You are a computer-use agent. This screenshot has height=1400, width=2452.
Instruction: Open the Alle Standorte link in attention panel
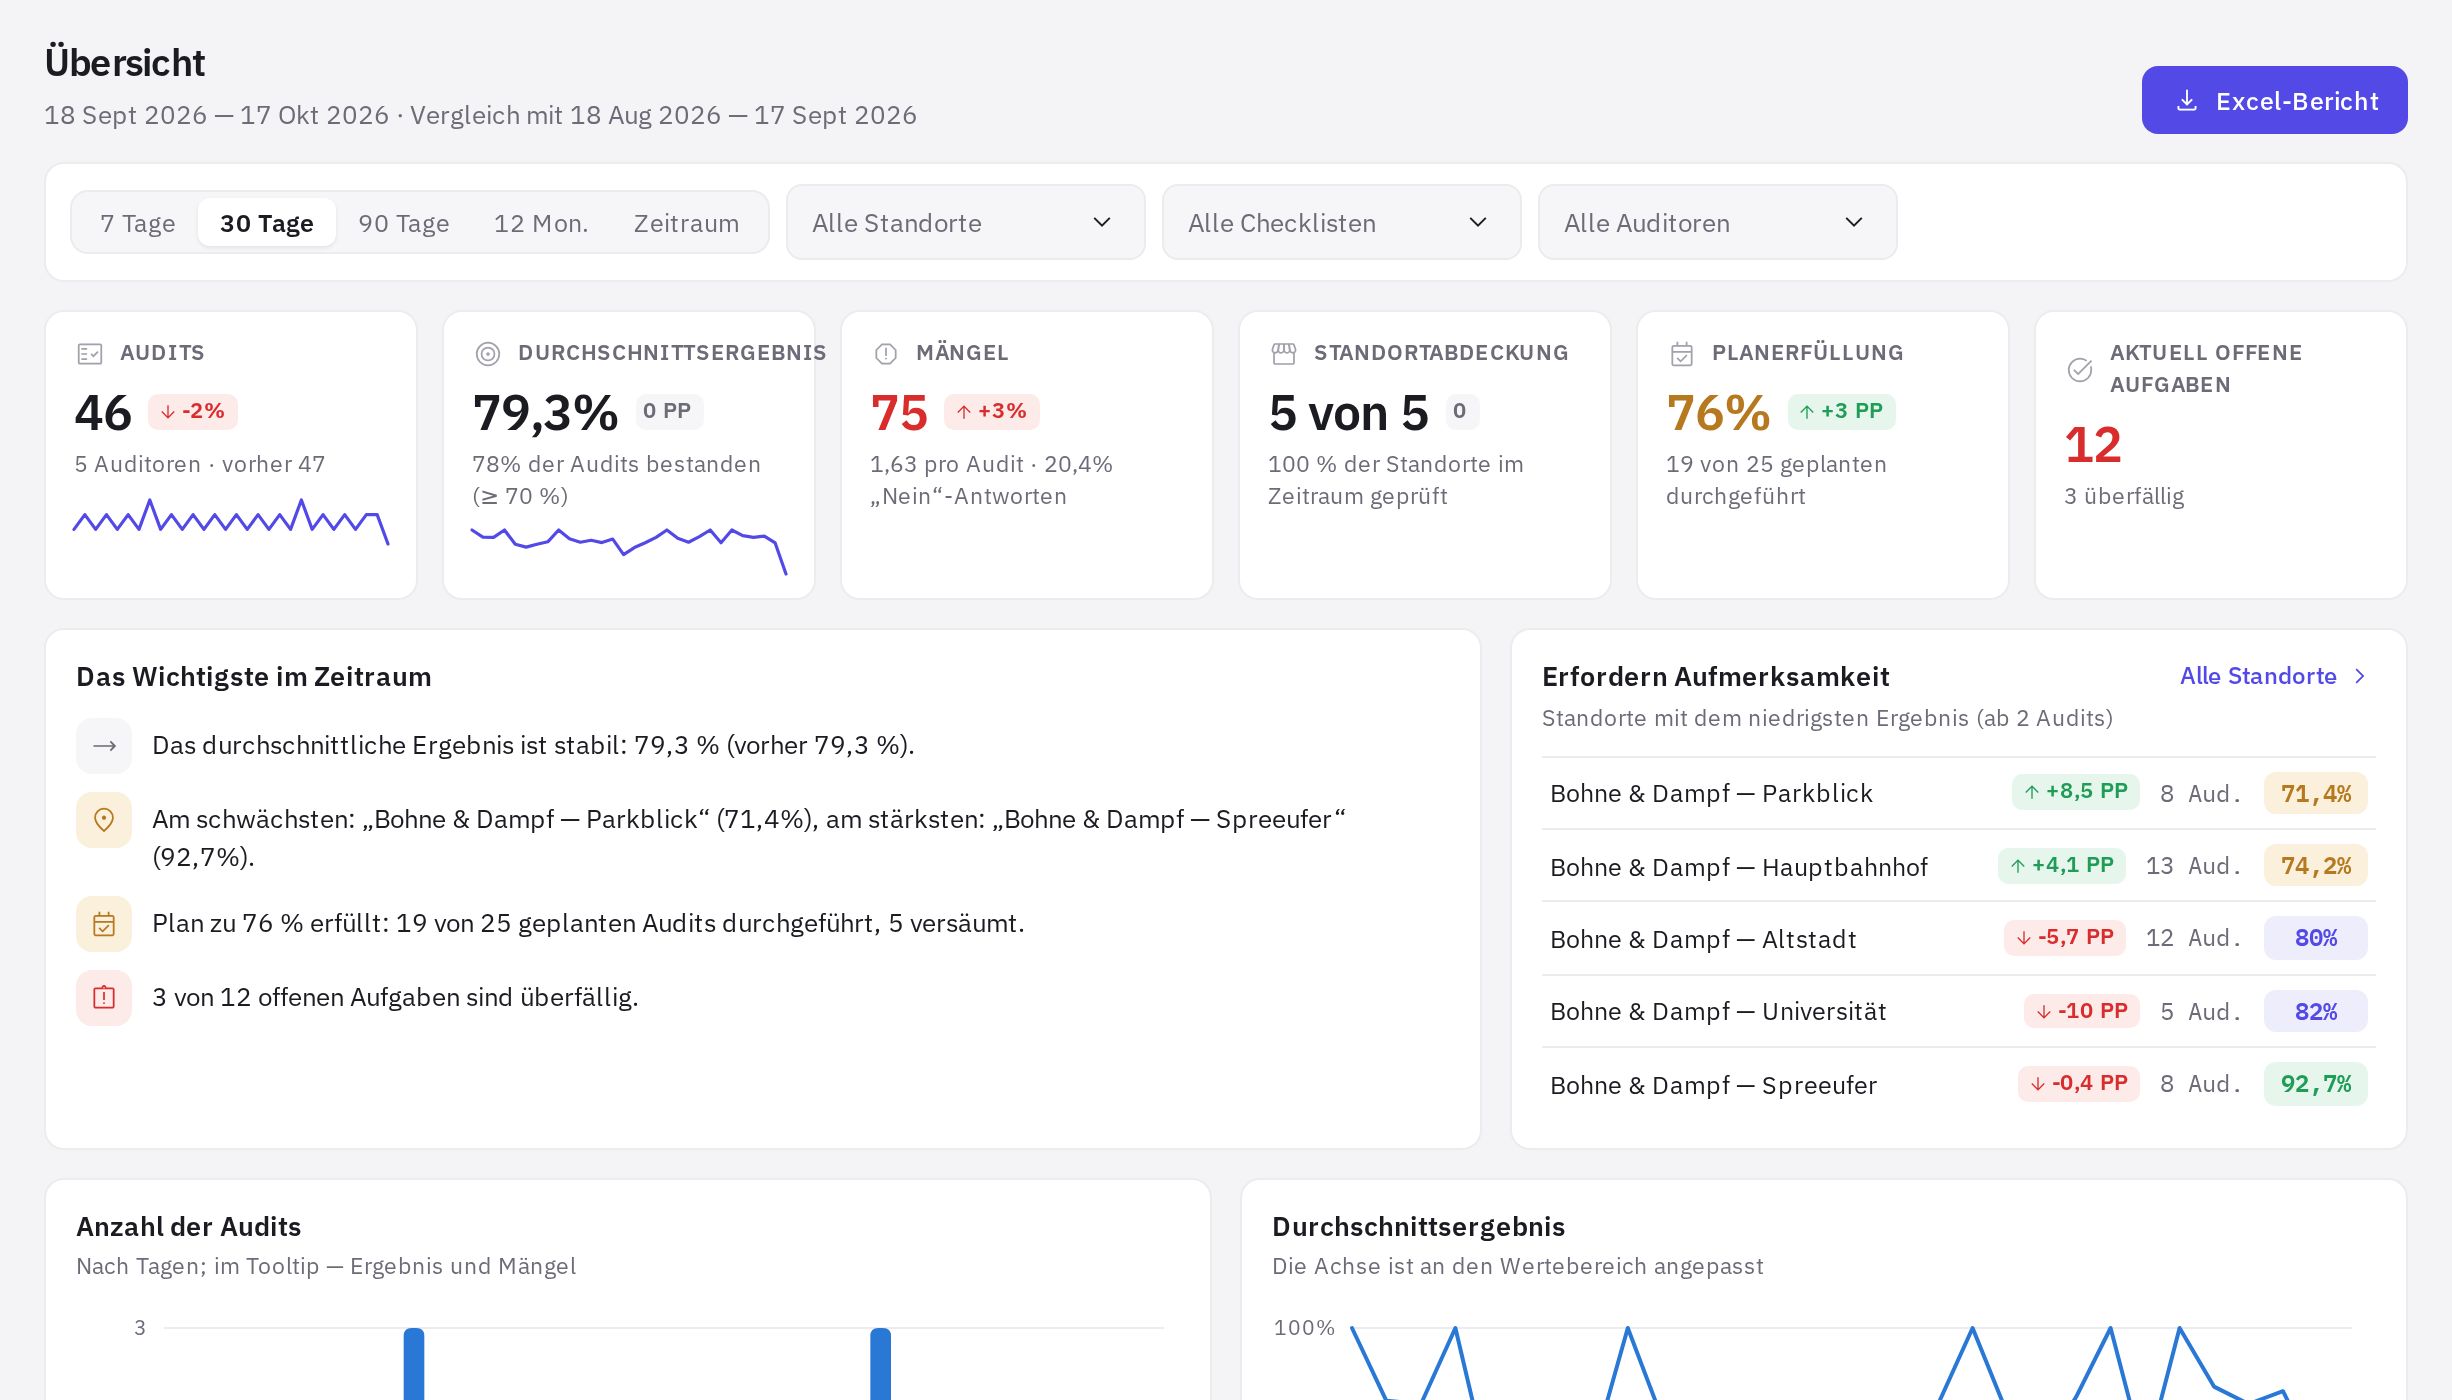coord(2274,677)
